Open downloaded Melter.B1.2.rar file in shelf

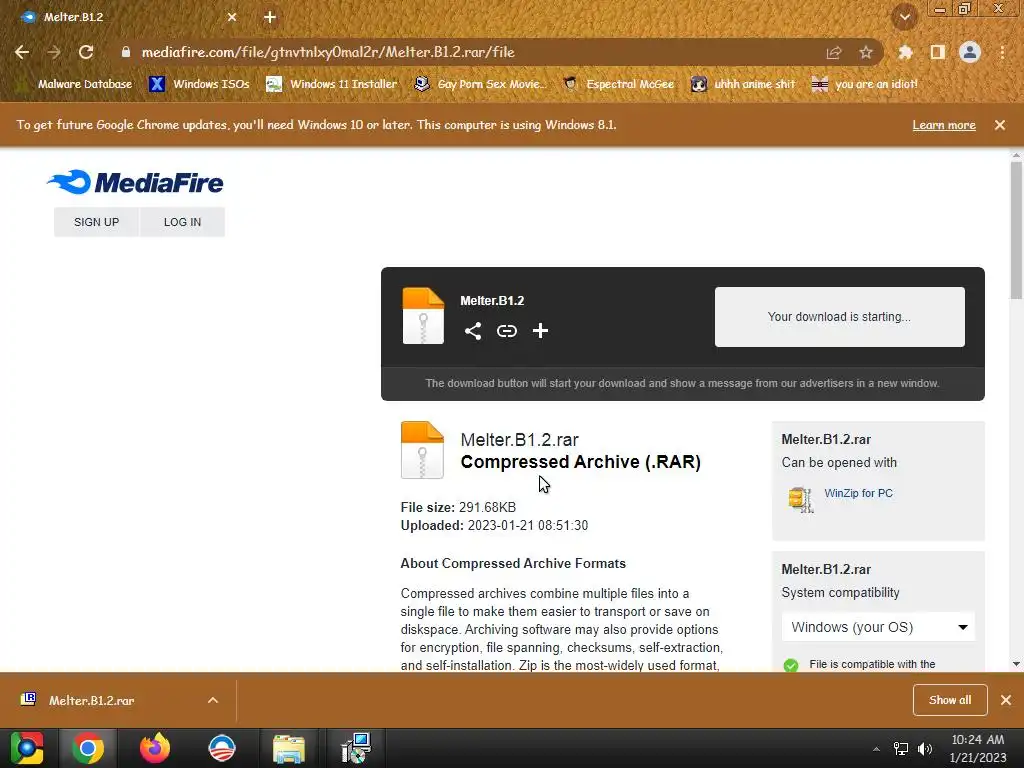click(91, 700)
